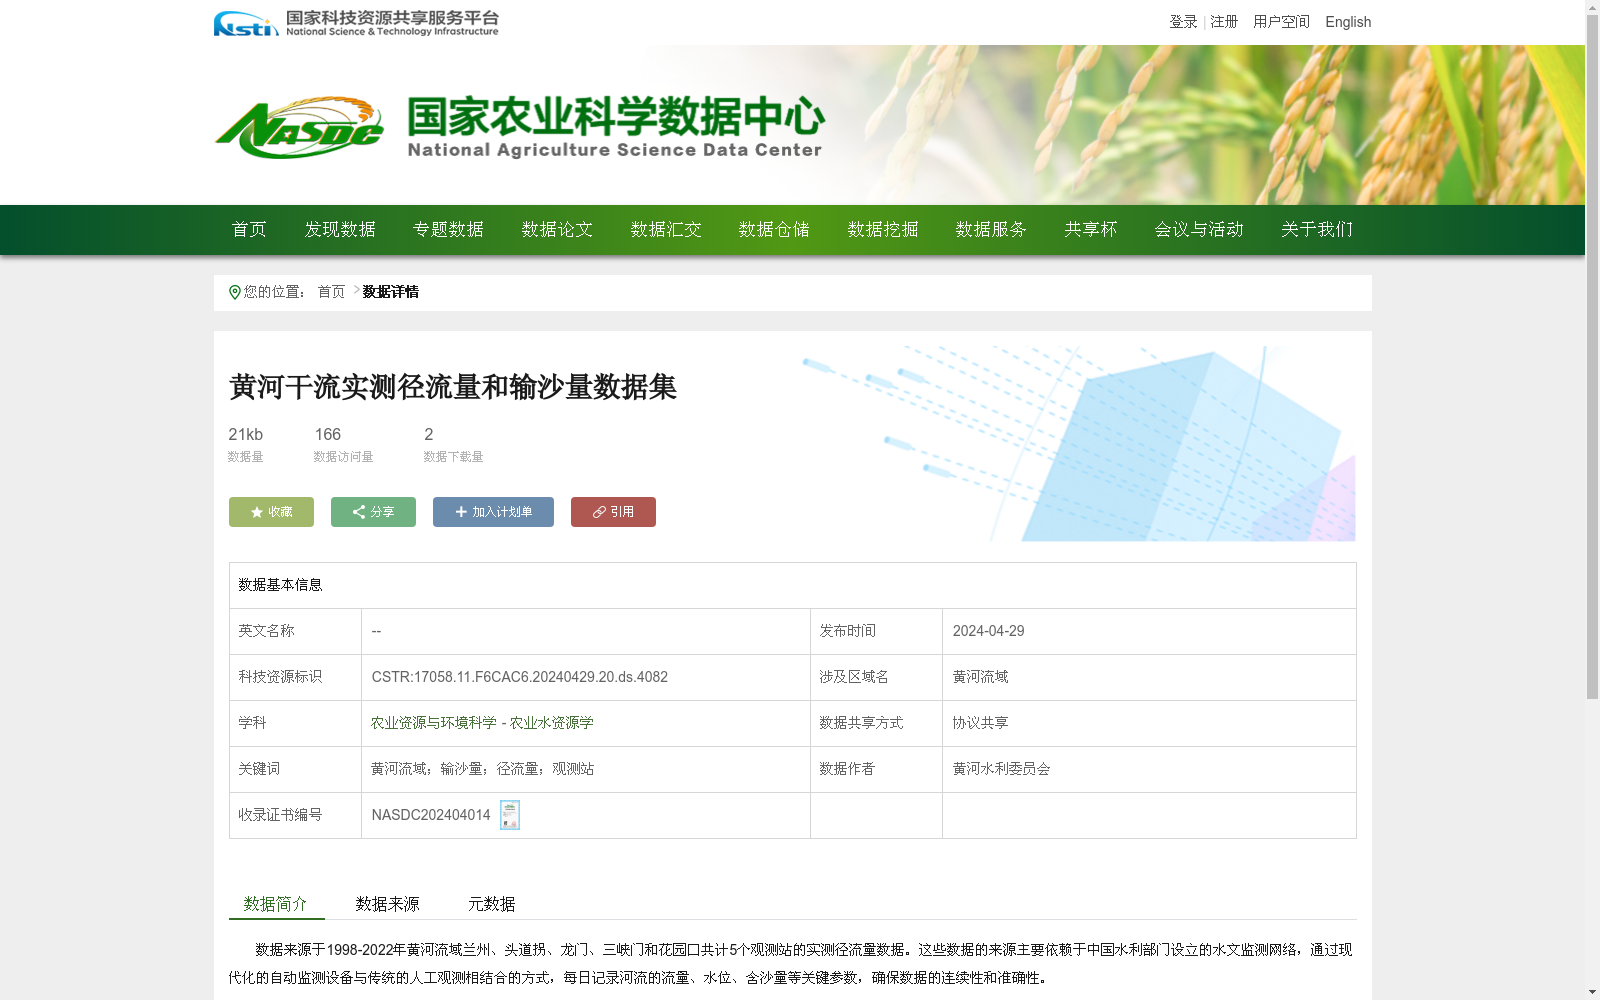Click the dataset title 黄河干流实测径流量和输沙量数据集
The height and width of the screenshot is (1000, 1600).
click(453, 387)
